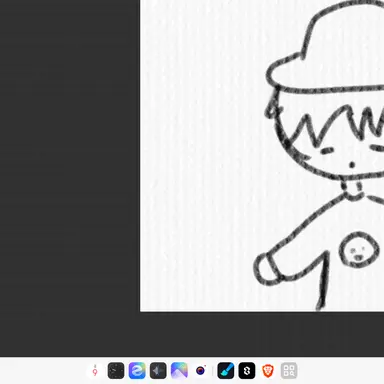Open the gray app grid search icon
The image size is (384, 384).
pos(289,371)
